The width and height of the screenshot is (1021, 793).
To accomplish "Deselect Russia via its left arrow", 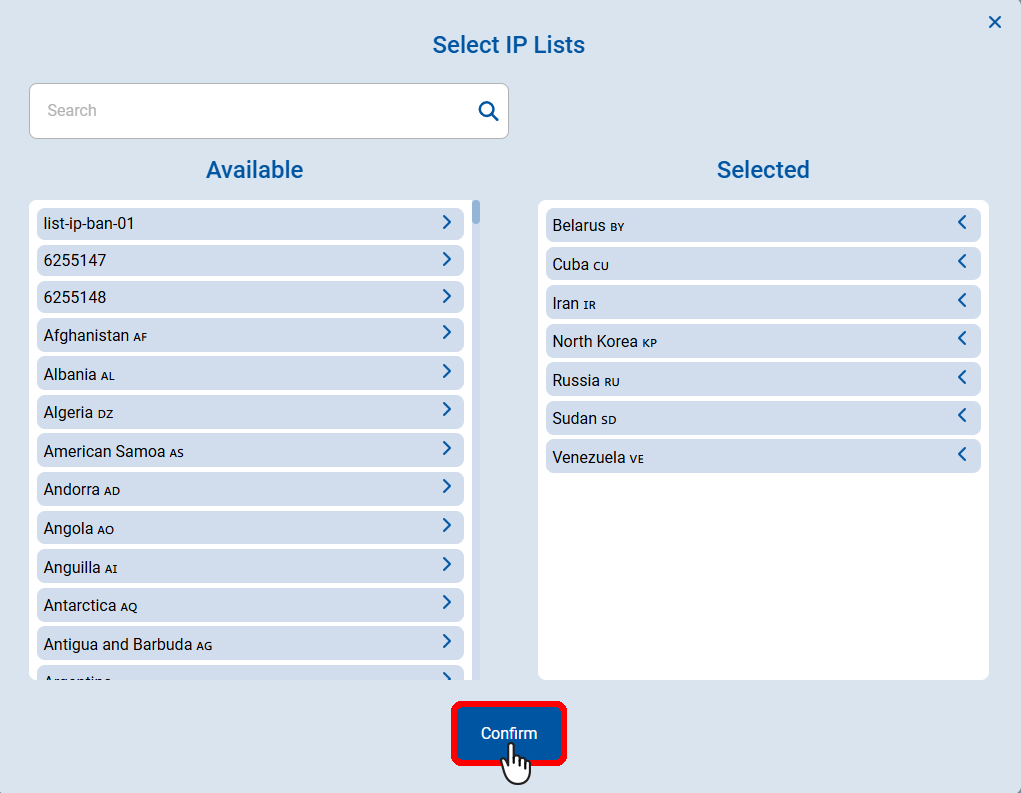I will [x=962, y=377].
